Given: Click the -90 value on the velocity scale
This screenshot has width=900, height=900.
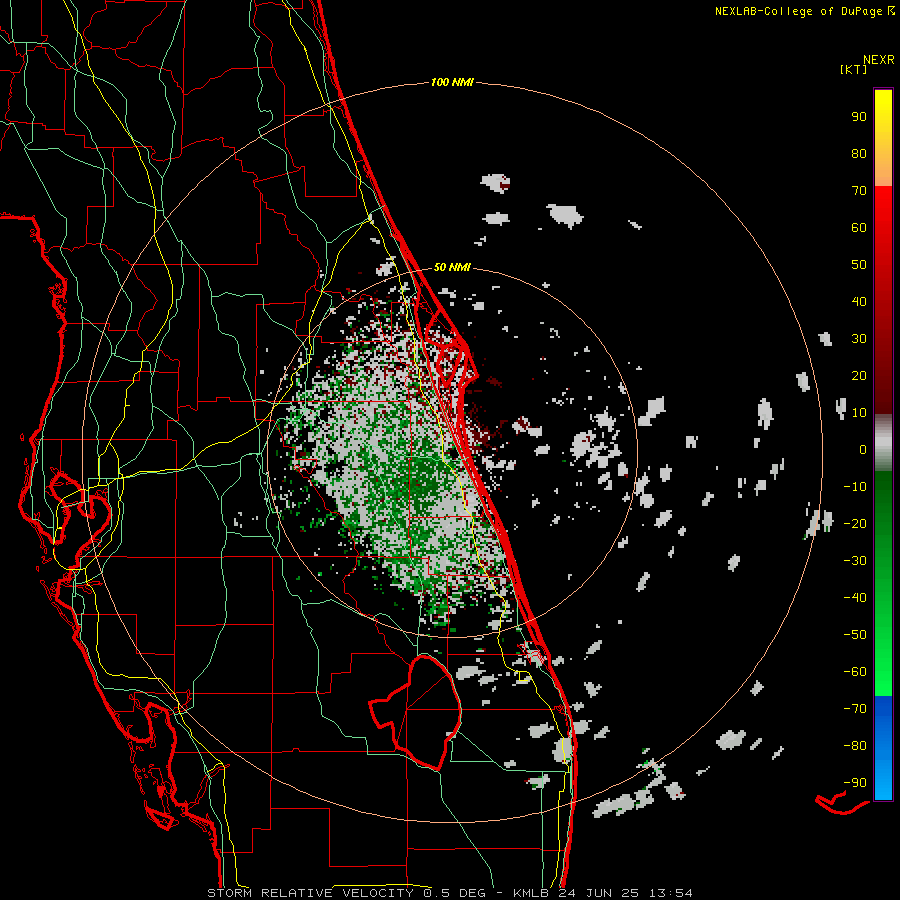Looking at the screenshot, I should coord(855,783).
